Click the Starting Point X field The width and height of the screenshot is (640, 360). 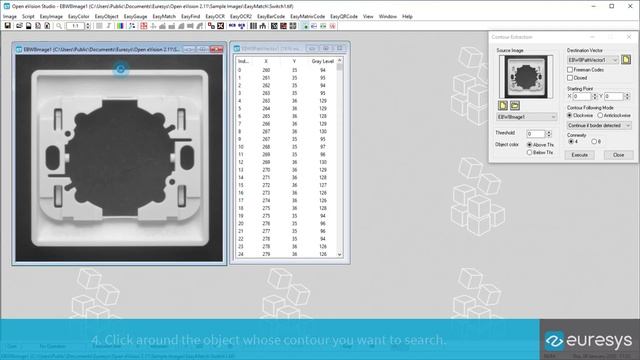(582, 96)
